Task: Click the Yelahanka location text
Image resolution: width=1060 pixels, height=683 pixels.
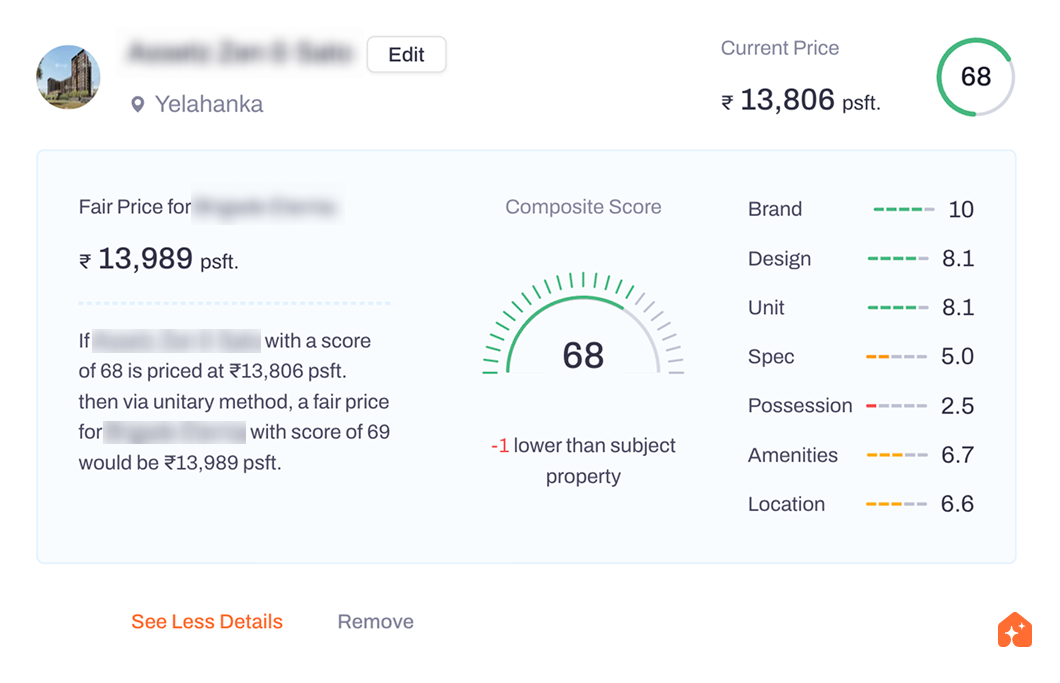Action: tap(209, 104)
